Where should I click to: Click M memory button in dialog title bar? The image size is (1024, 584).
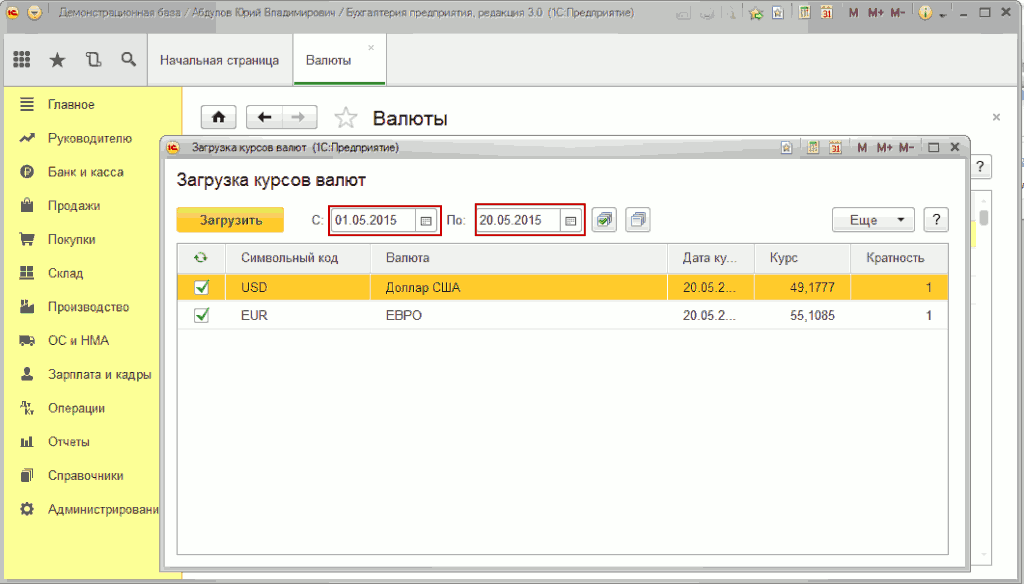coord(862,148)
